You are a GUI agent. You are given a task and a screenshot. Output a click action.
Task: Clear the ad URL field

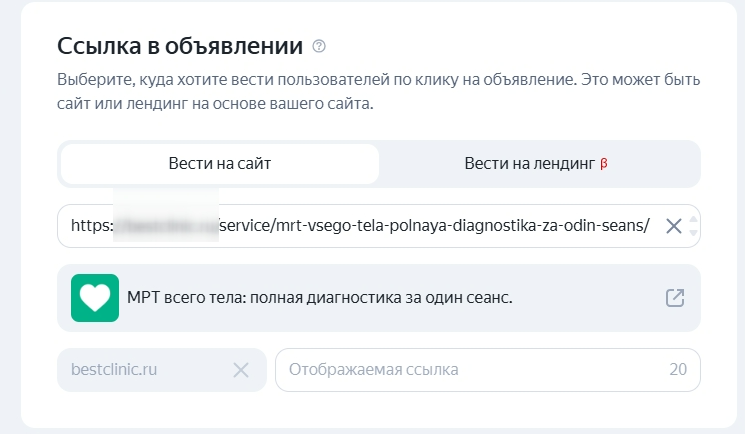[x=674, y=226]
